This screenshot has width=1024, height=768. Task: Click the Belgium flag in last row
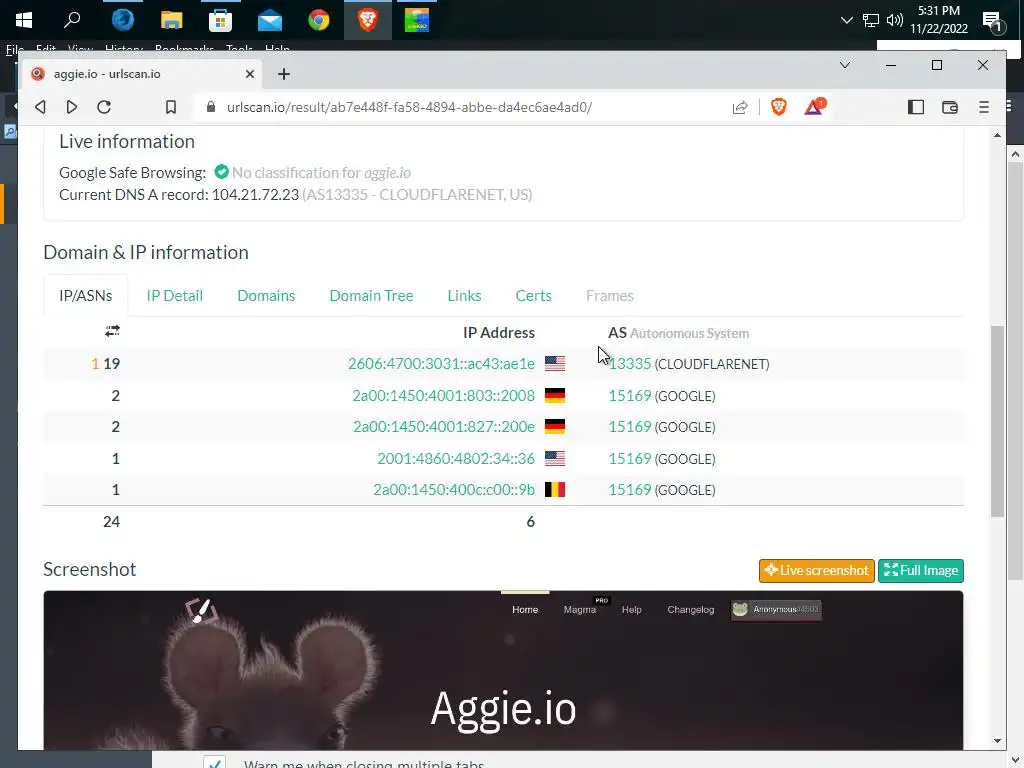tap(554, 490)
